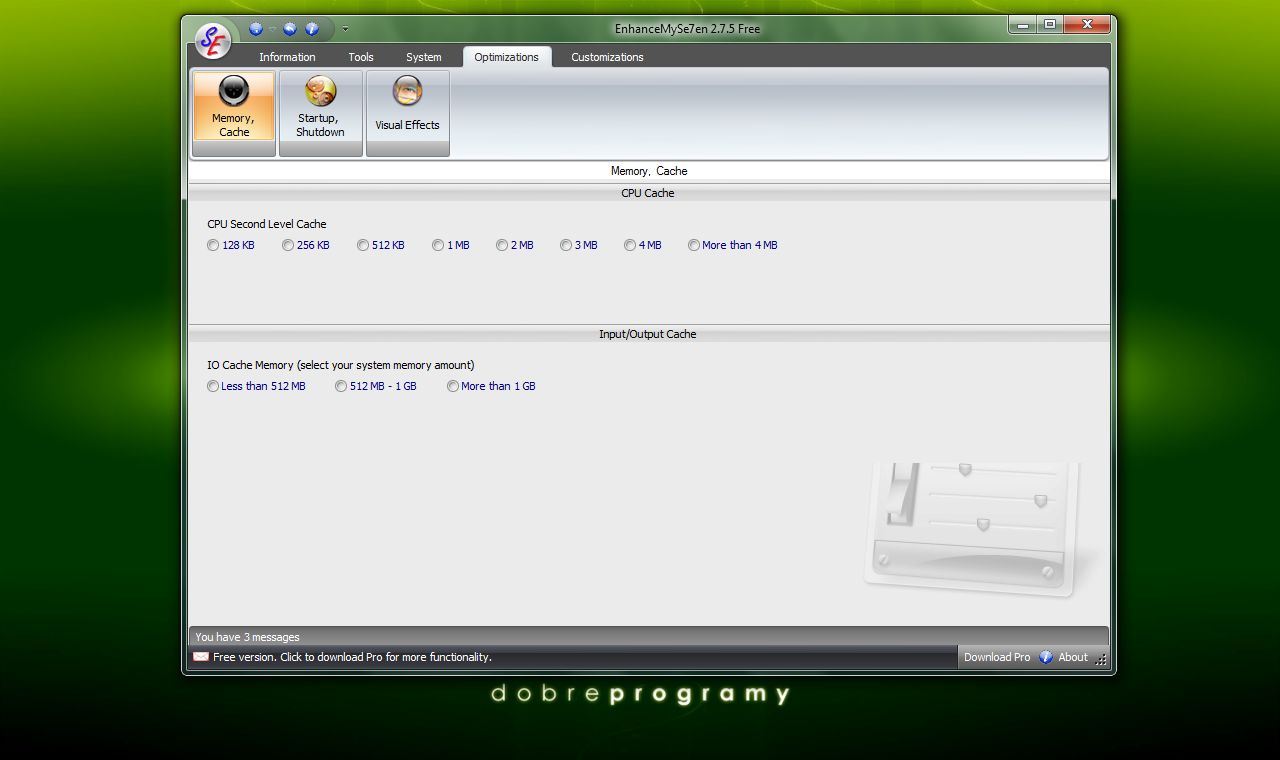Click the 'Free version. Click to download Pro' link
1280x760 pixels.
click(352, 657)
